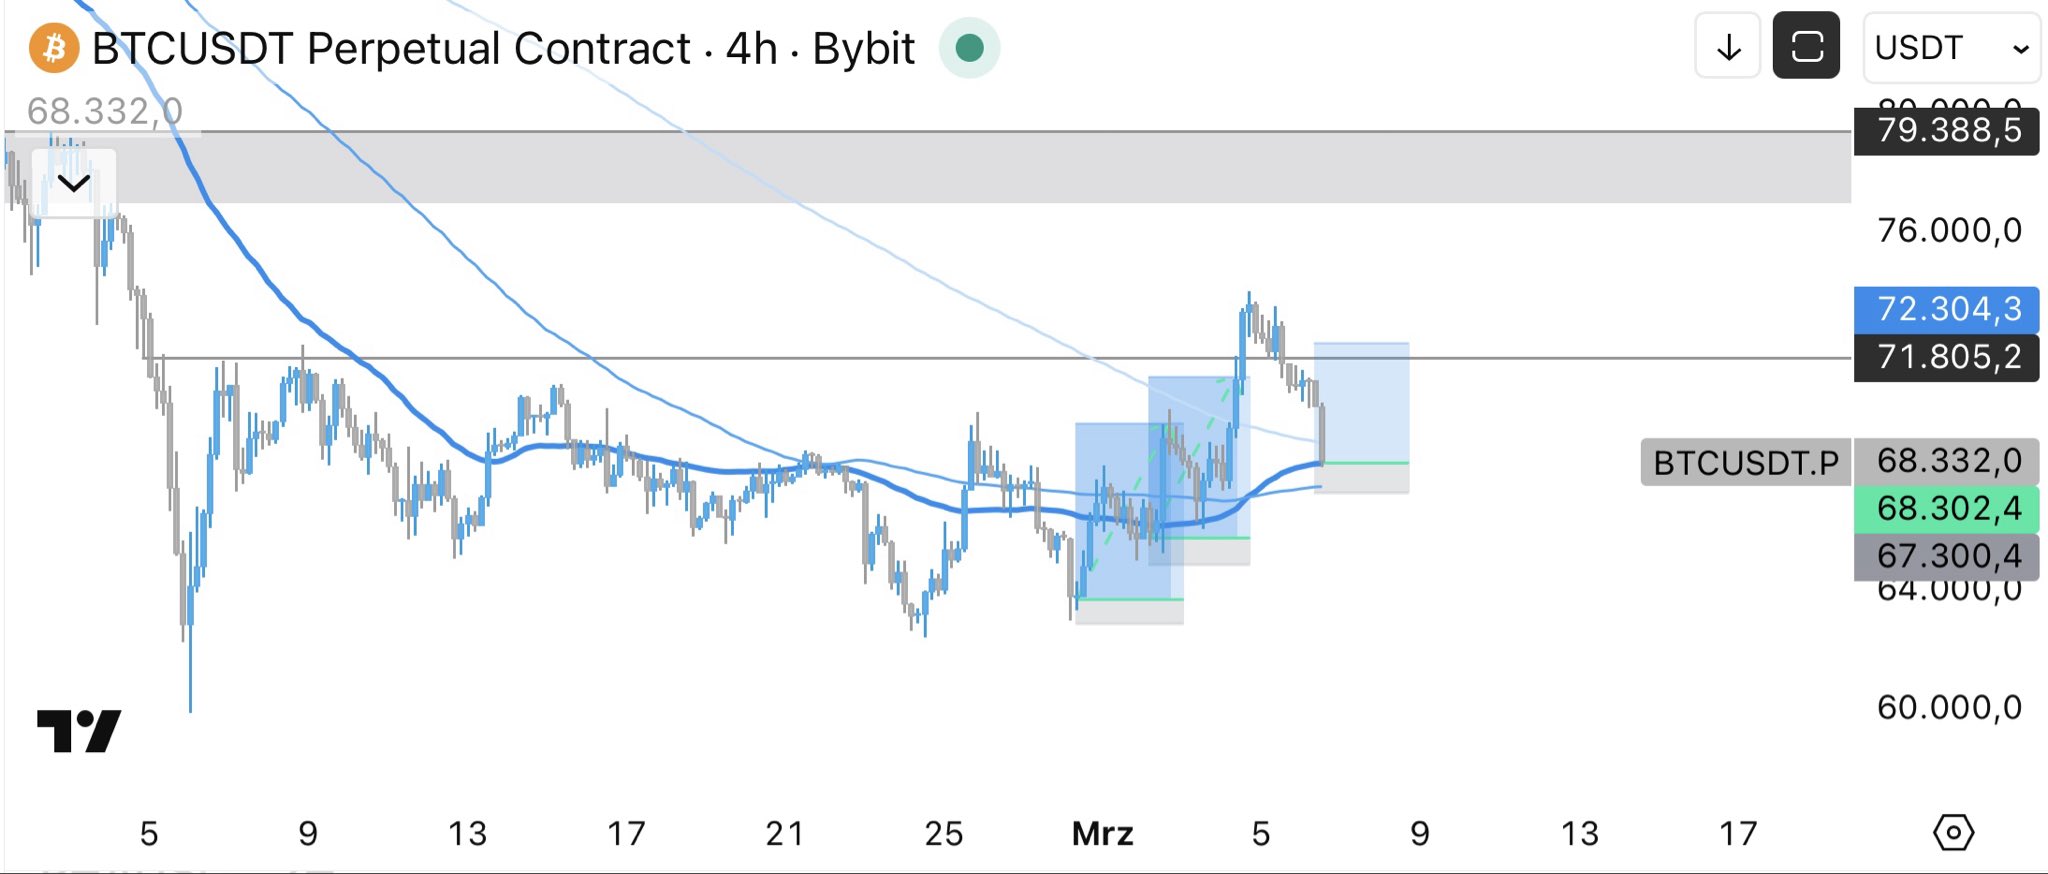This screenshot has height=874, width=2048.
Task: Click the green 68.302,4 price label
Action: pyautogui.click(x=1946, y=509)
